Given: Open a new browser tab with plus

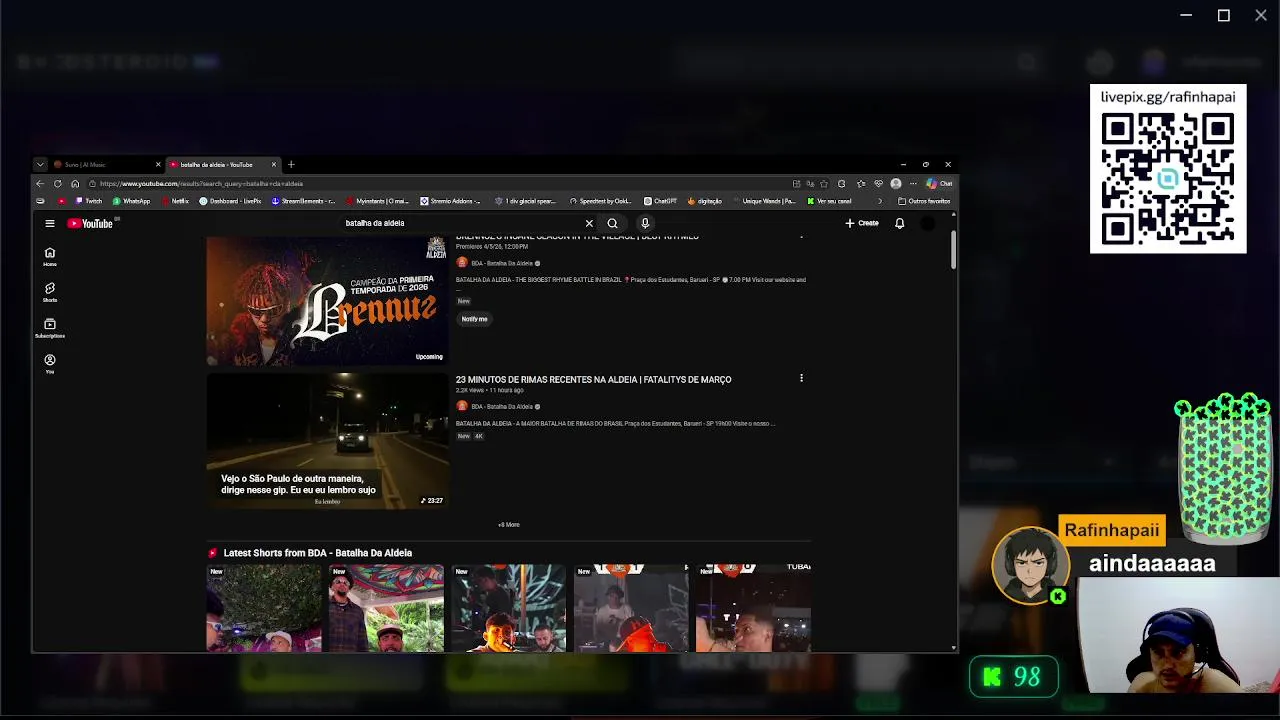Looking at the screenshot, I should point(291,164).
